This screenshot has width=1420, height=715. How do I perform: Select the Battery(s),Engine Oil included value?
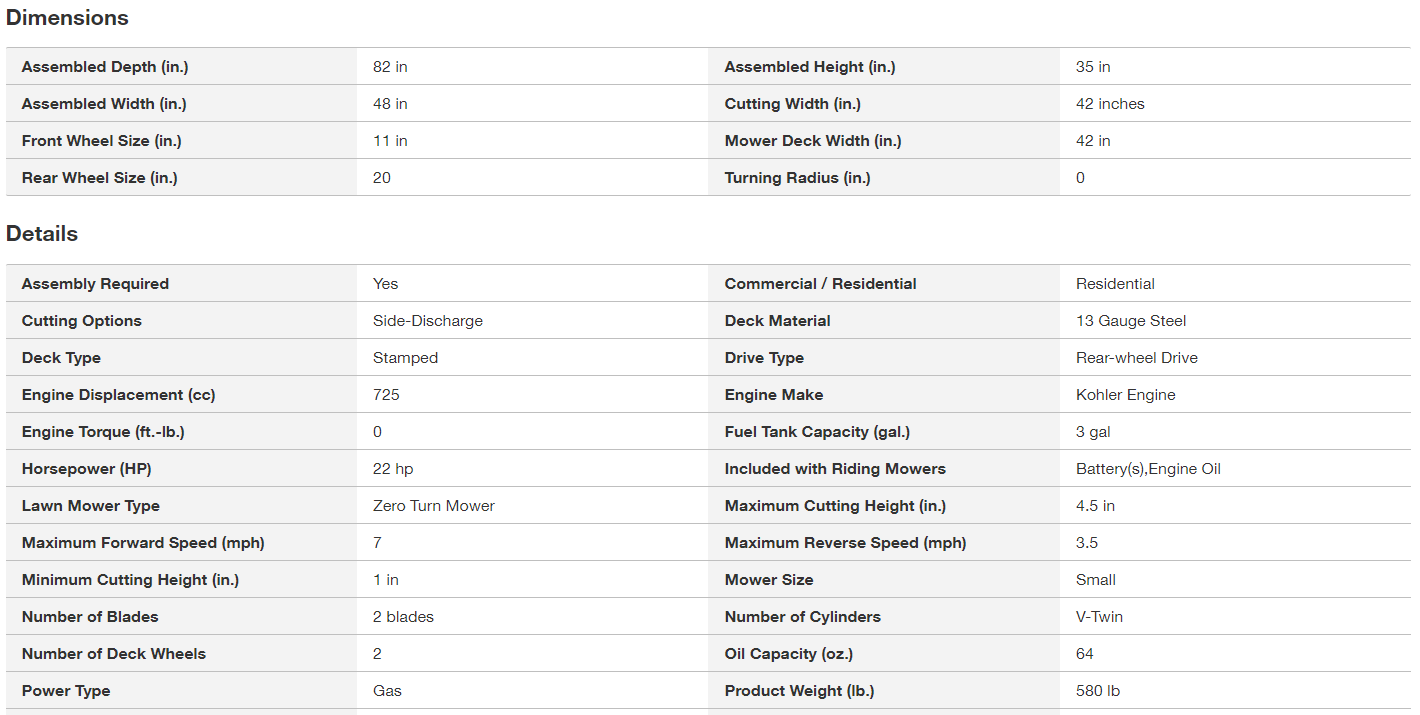1148,469
